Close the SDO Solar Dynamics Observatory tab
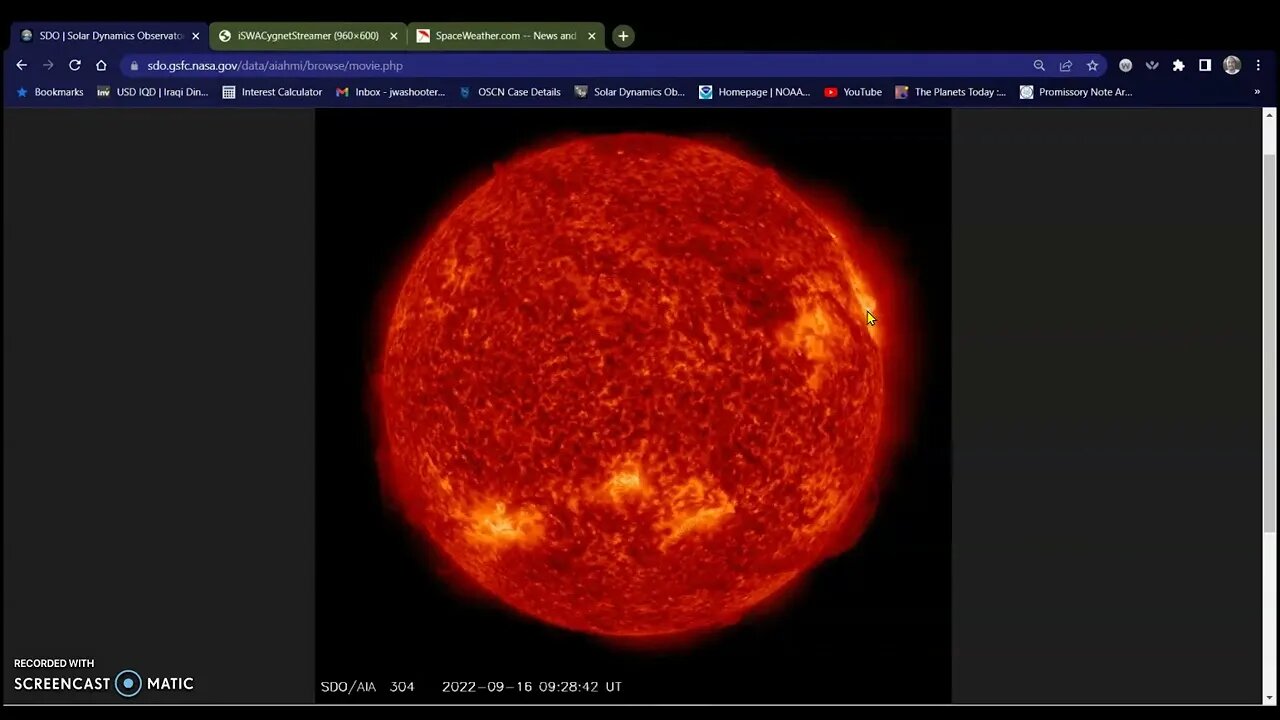Screen dimensions: 1280x720 pos(196,36)
